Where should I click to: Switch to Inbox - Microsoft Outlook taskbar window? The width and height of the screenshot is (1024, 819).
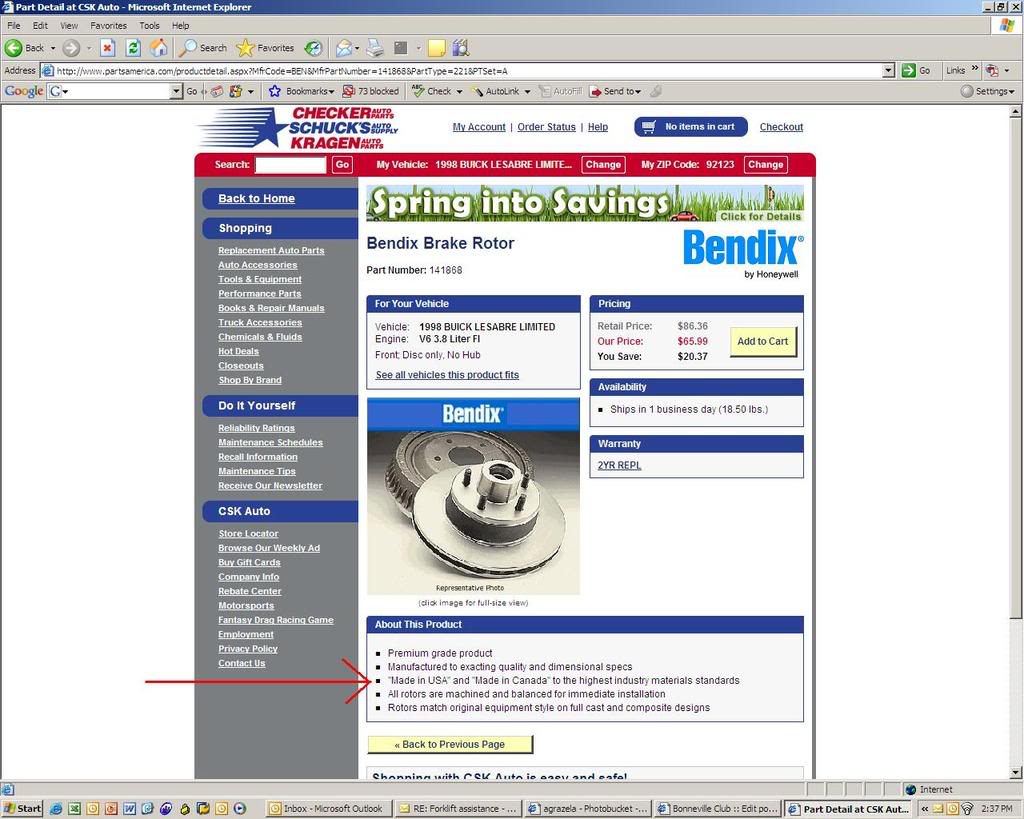329,809
